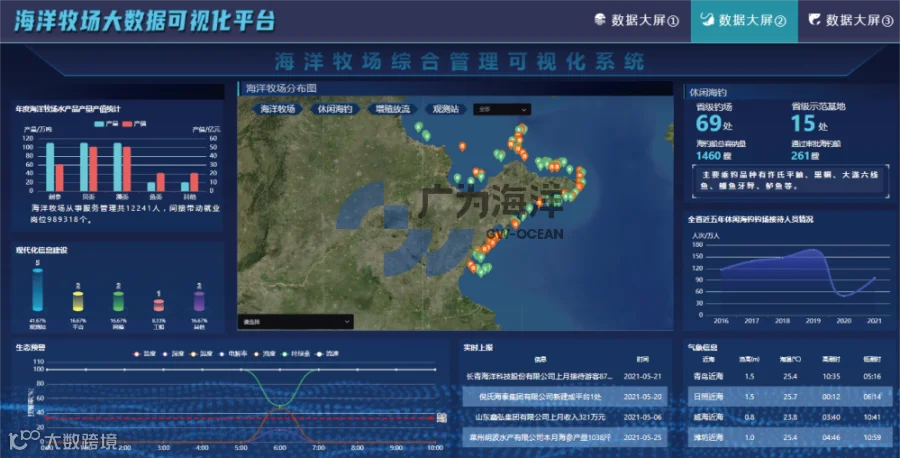The height and width of the screenshot is (458, 900).
Task: Filter map by 观测站
Action: click(446, 109)
